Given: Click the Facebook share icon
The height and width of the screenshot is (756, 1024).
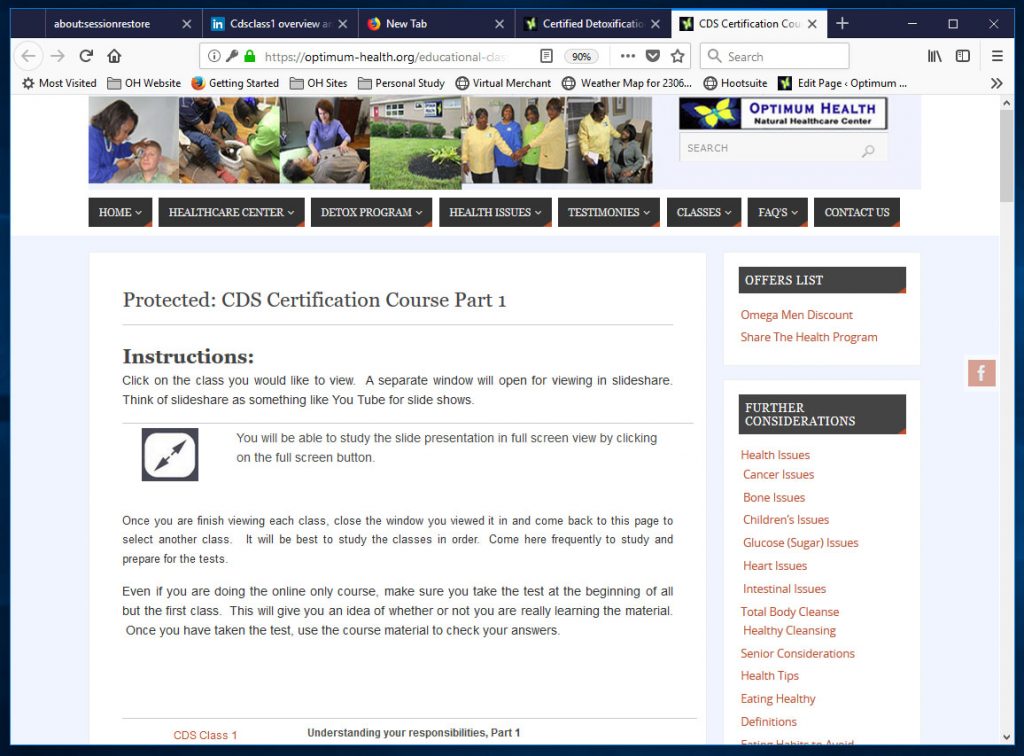Looking at the screenshot, I should (x=981, y=373).
